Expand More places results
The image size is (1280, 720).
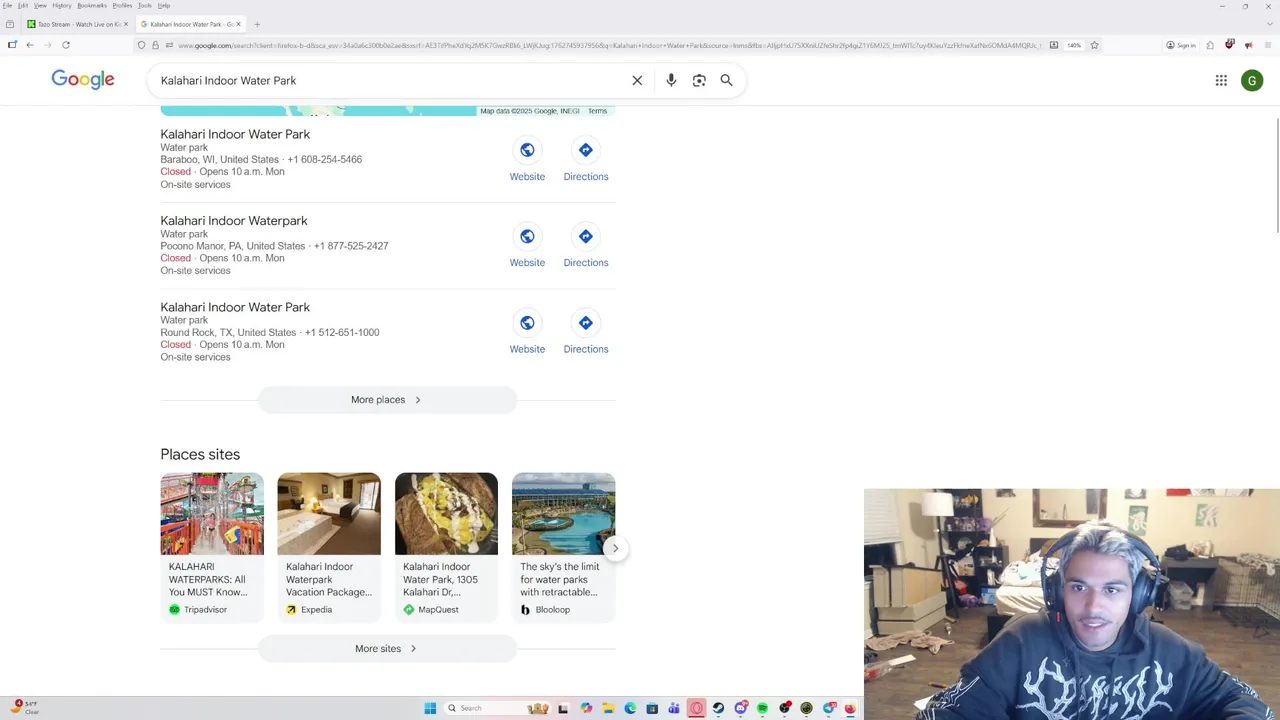coord(387,400)
